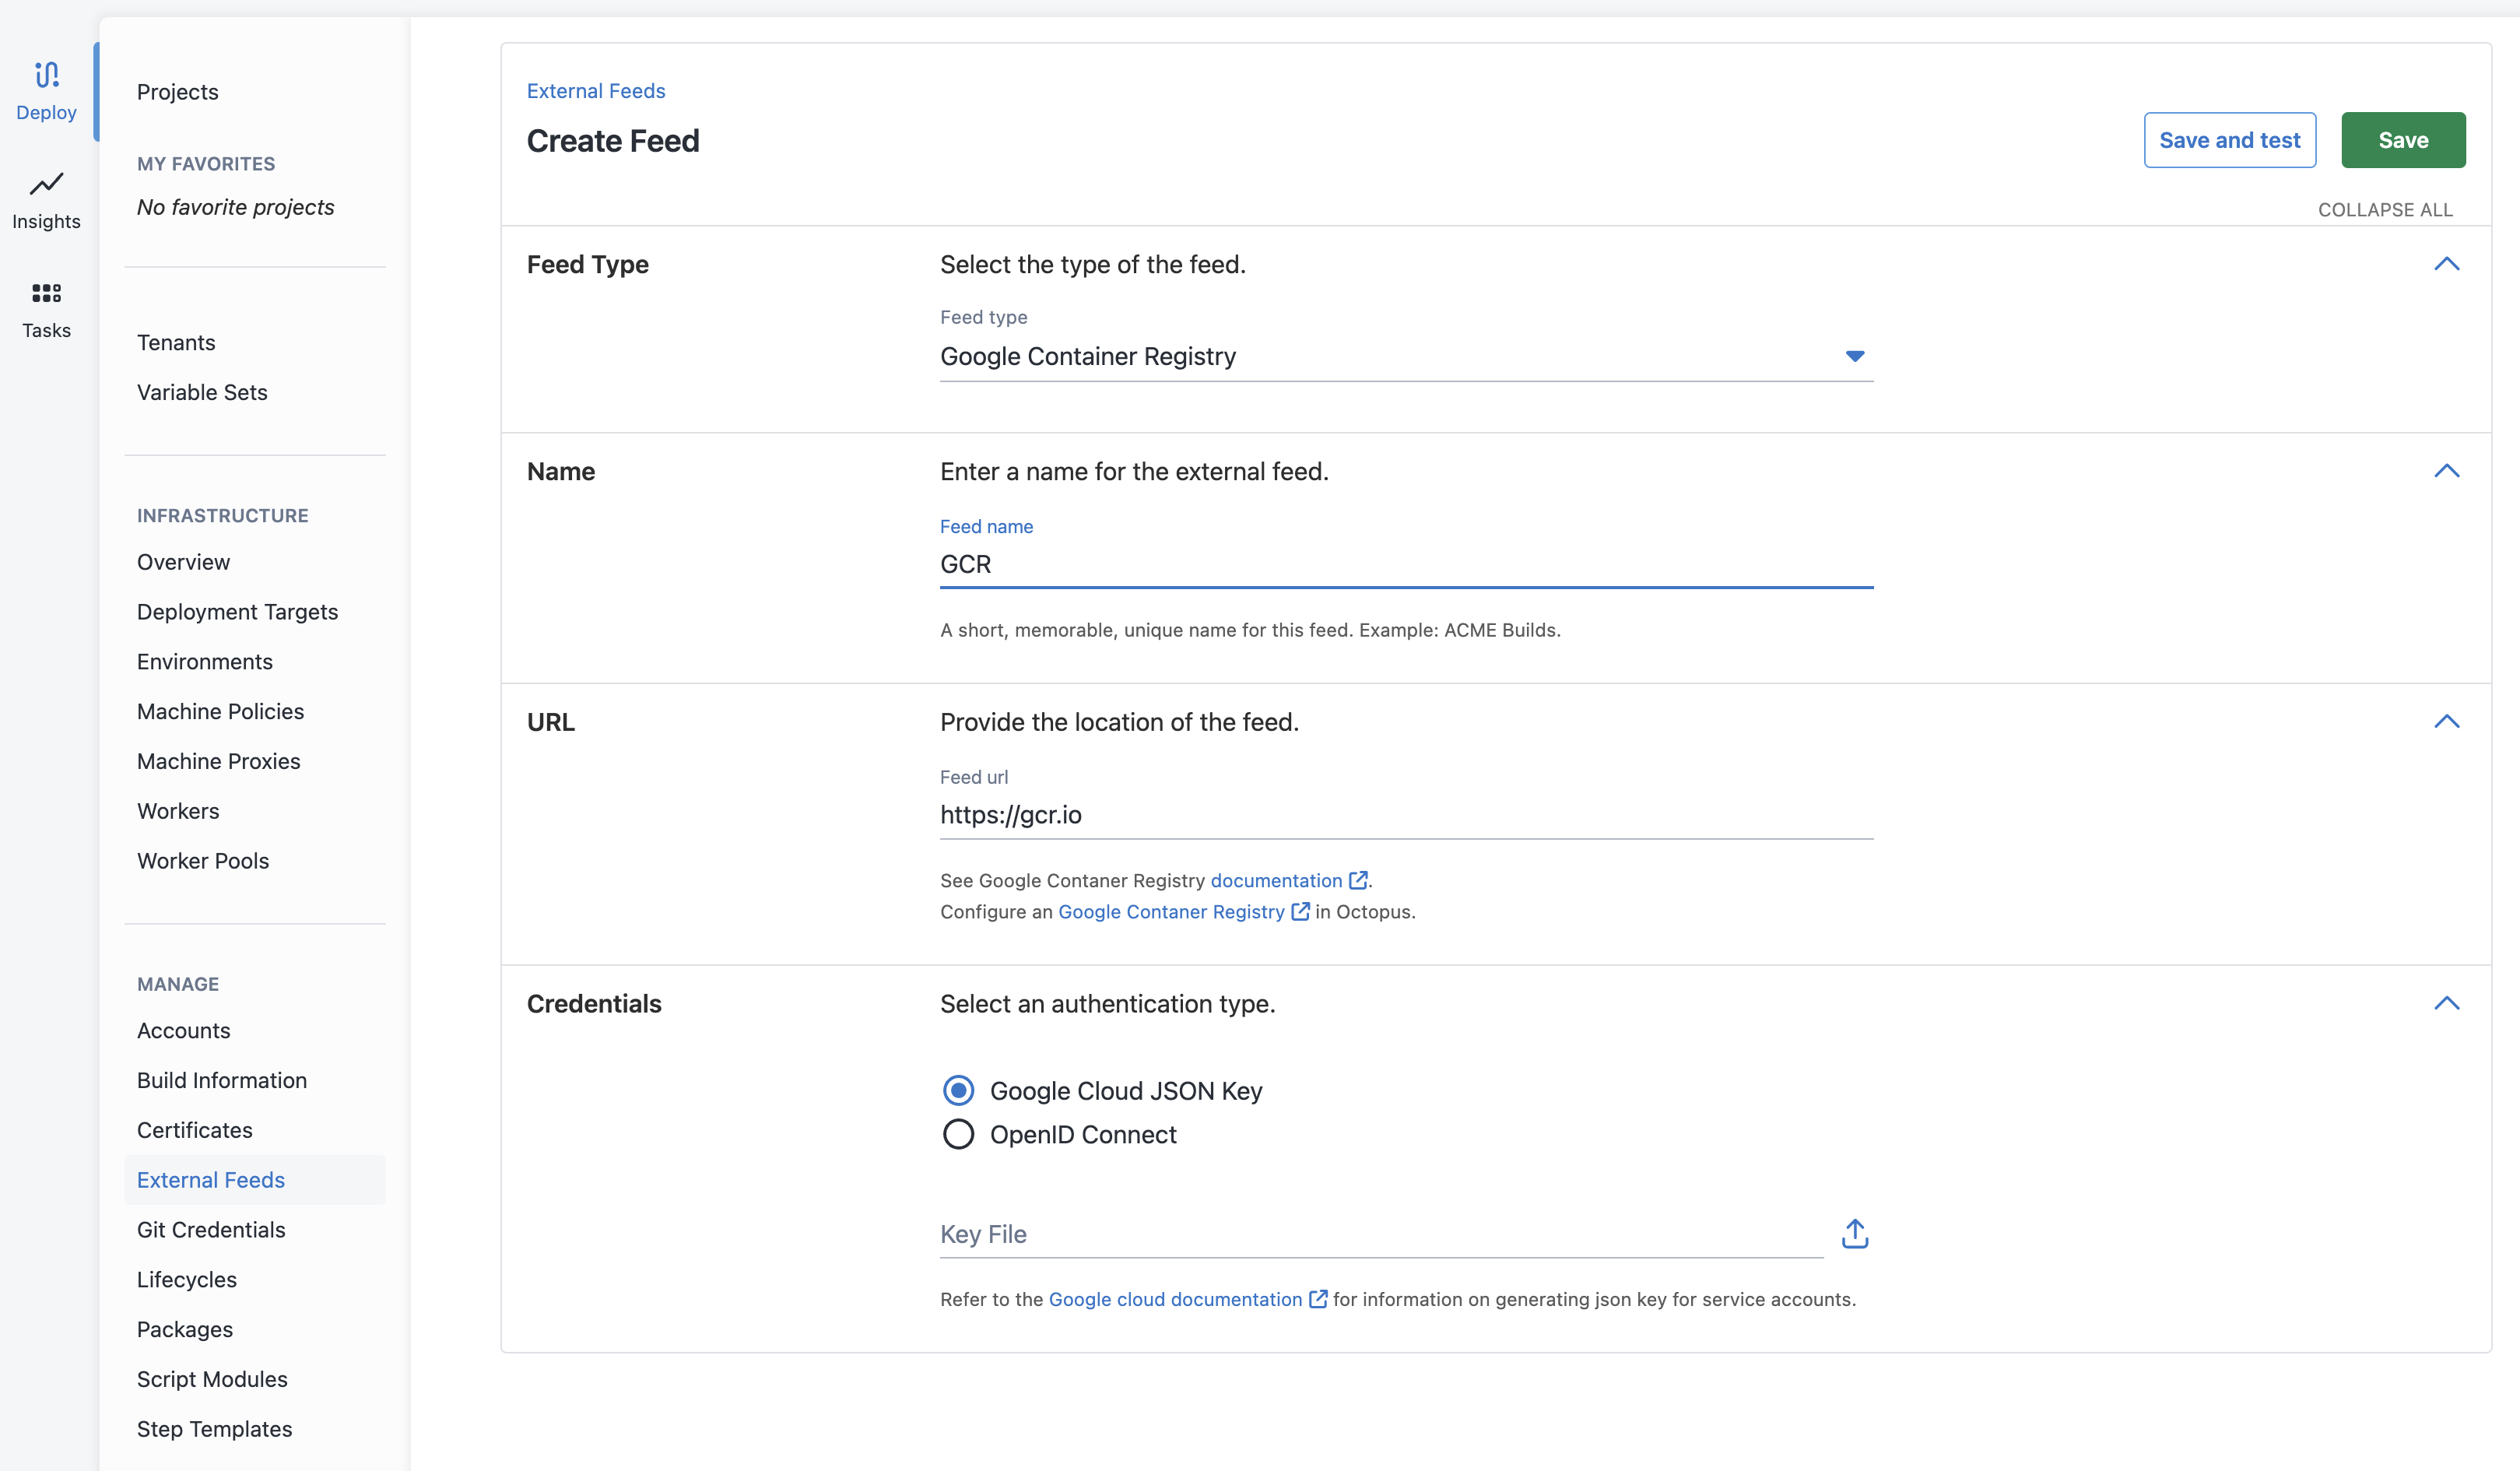The height and width of the screenshot is (1471, 2520).
Task: Click external-link icon after Google Contaner Registry
Action: point(1300,911)
